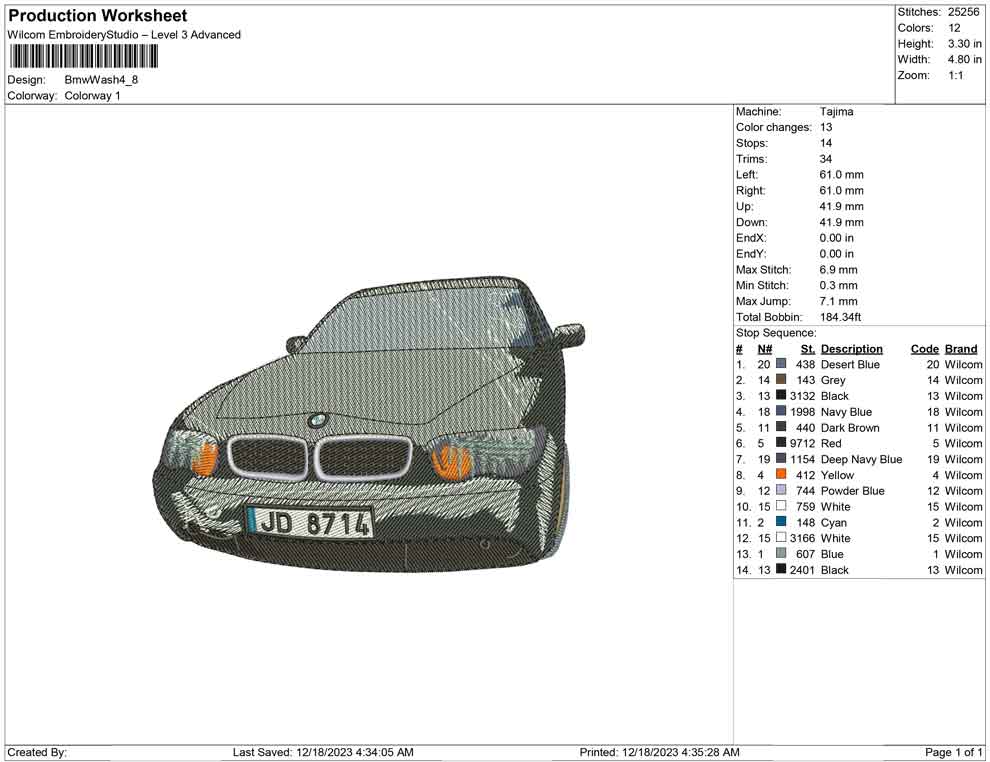
Task: Click the Colors value 12
Action: 954,28
